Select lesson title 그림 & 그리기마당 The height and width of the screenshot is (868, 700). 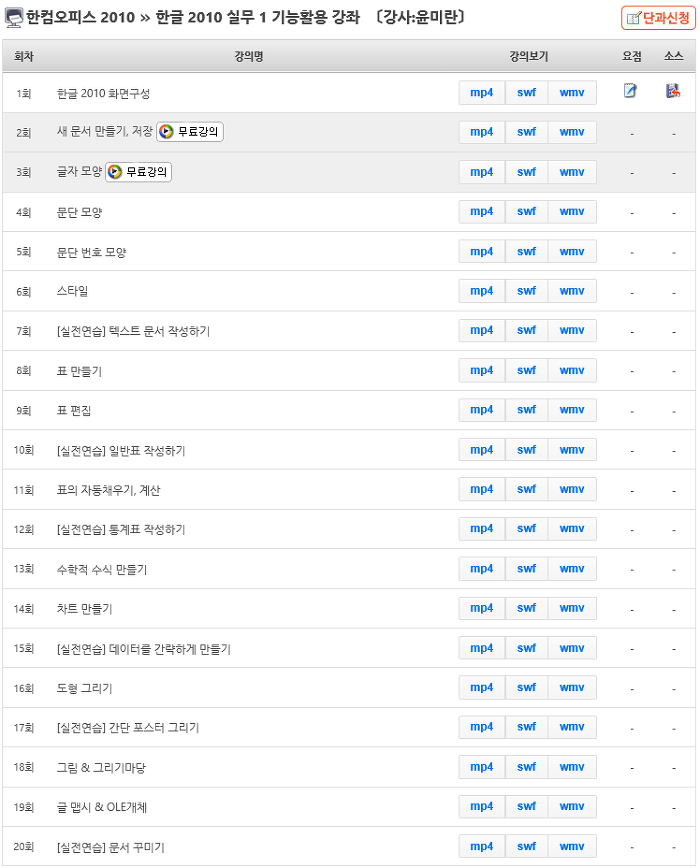[x=101, y=767]
